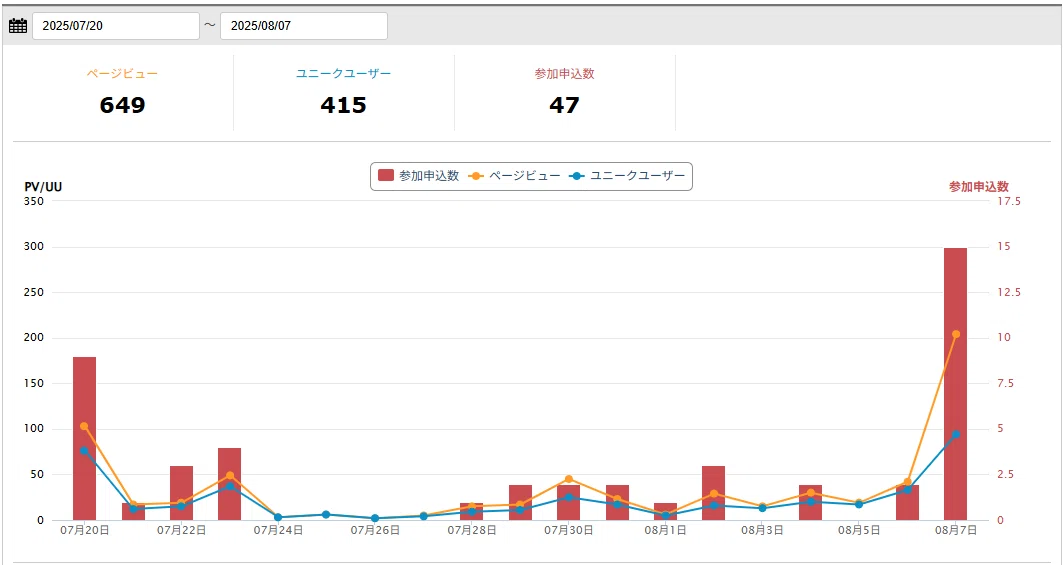Toggle 参加申込数 series in the chart legend
This screenshot has height=565, width=1063.
click(x=418, y=176)
